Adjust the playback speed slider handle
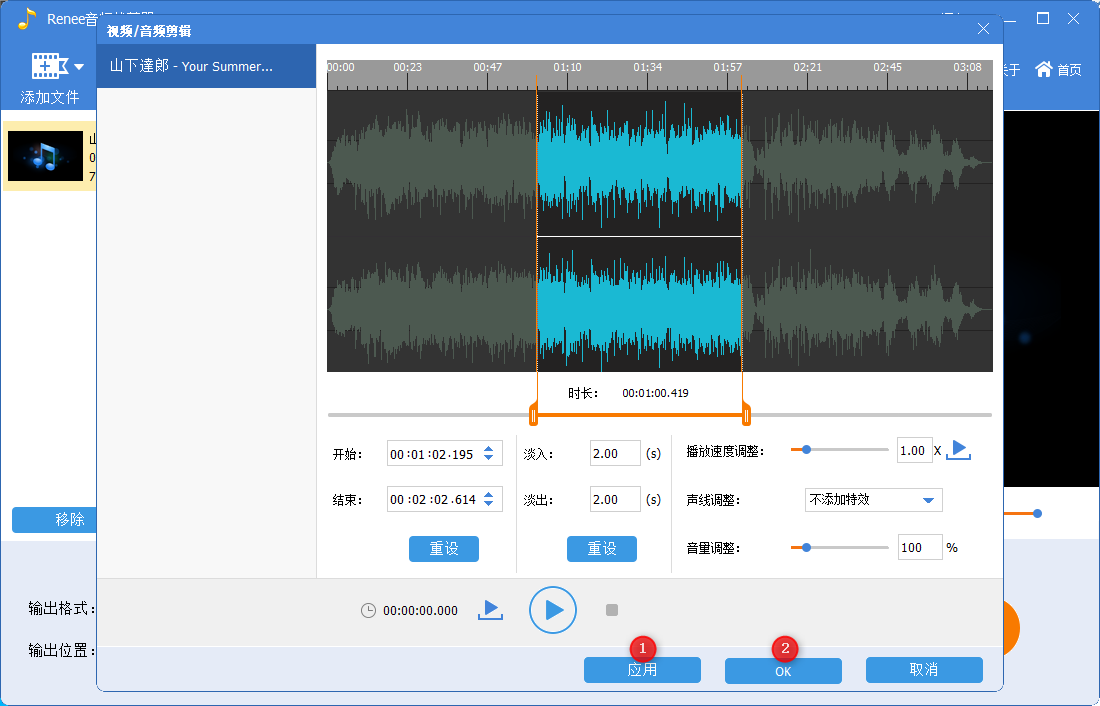Image resolution: width=1100 pixels, height=706 pixels. point(807,450)
